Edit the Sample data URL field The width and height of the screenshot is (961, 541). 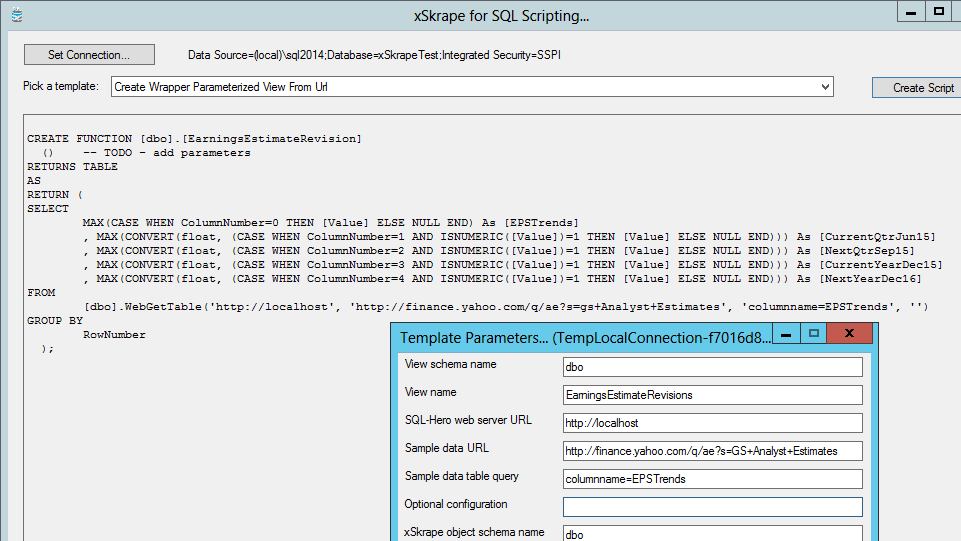(713, 451)
